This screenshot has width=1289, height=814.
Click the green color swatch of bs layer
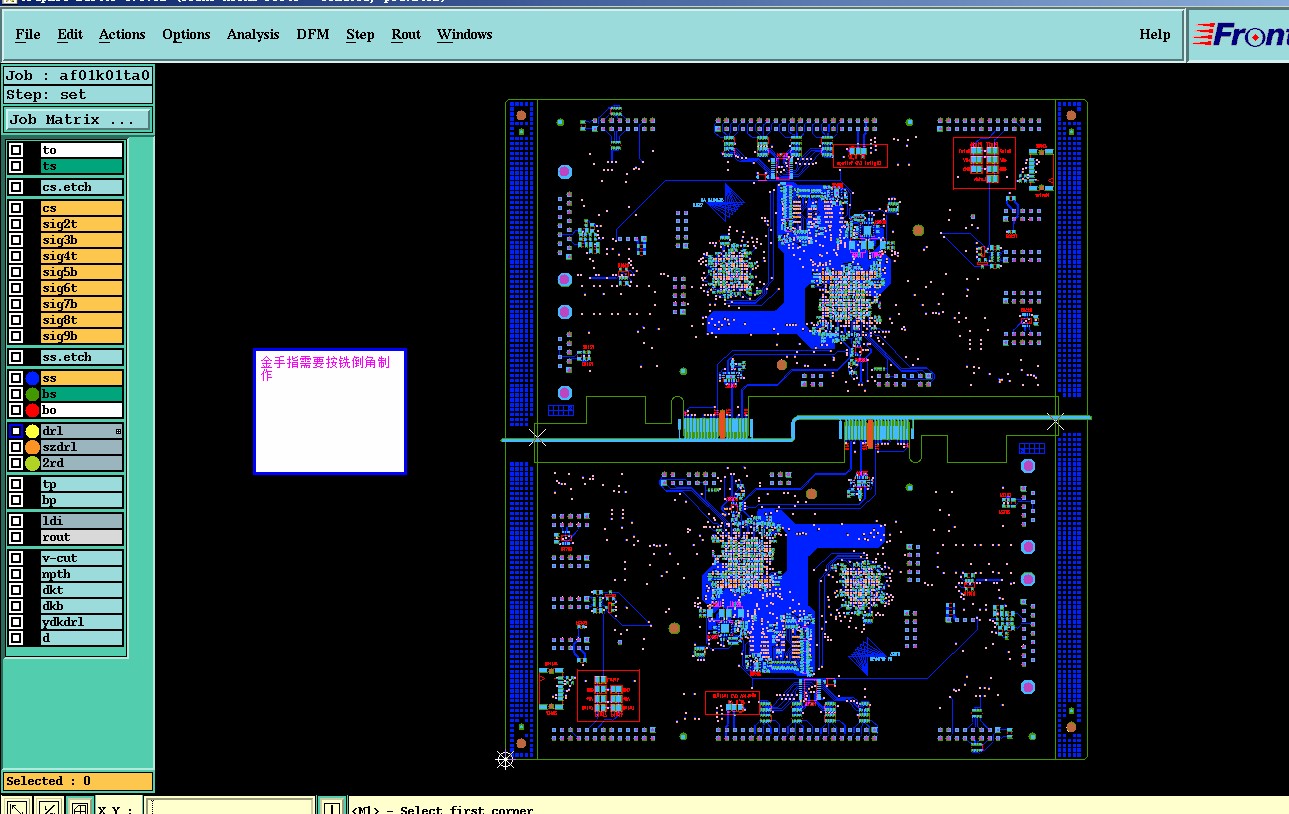click(x=32, y=394)
